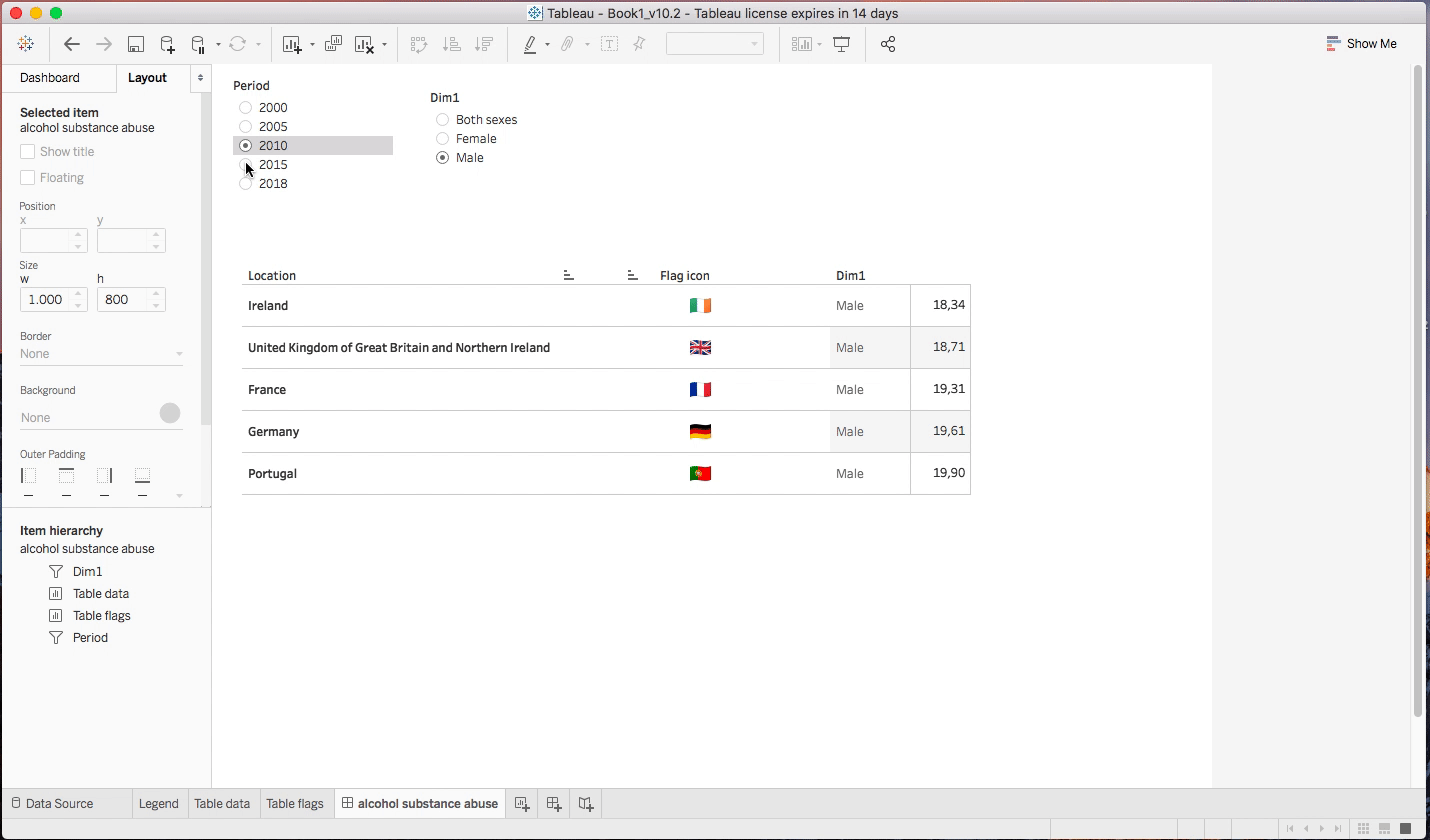Image resolution: width=1430 pixels, height=840 pixels.
Task: Create a New Story from the bottom bar
Action: 585,803
